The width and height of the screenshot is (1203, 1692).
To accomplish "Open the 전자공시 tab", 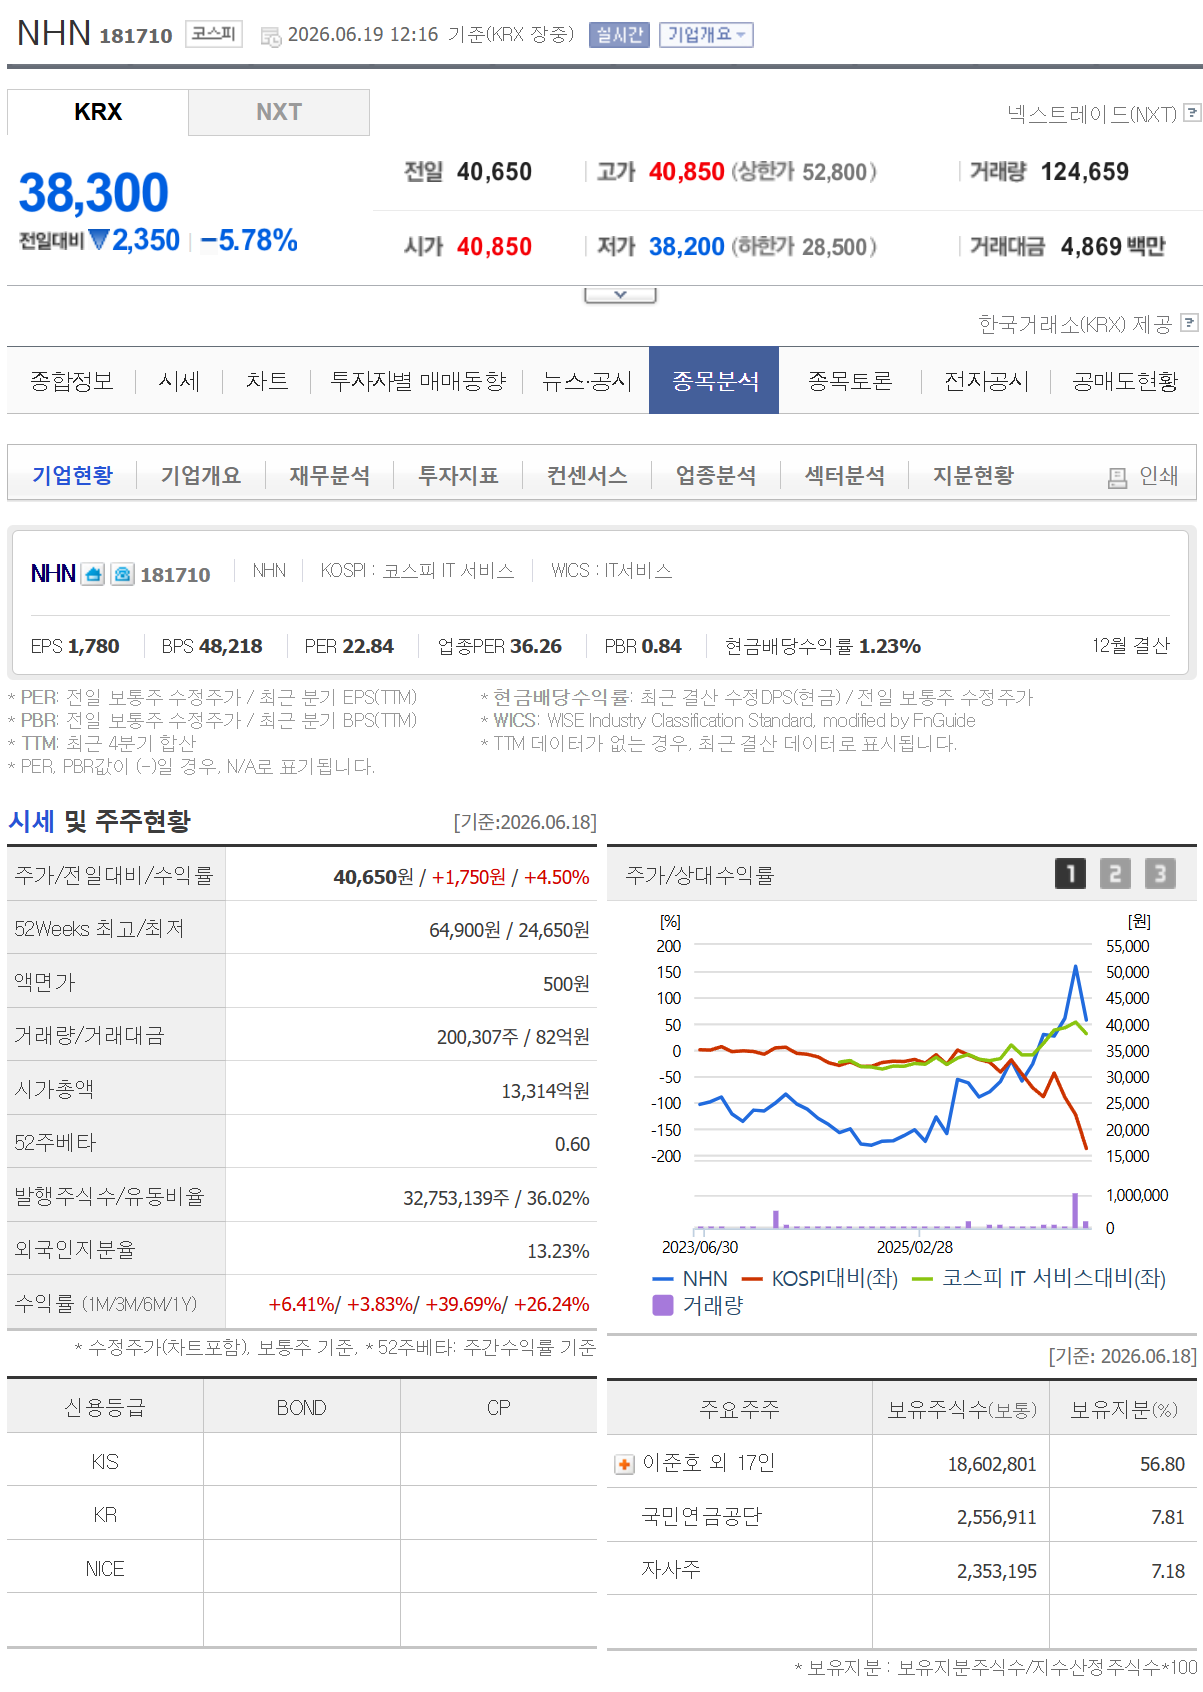I will tap(986, 381).
